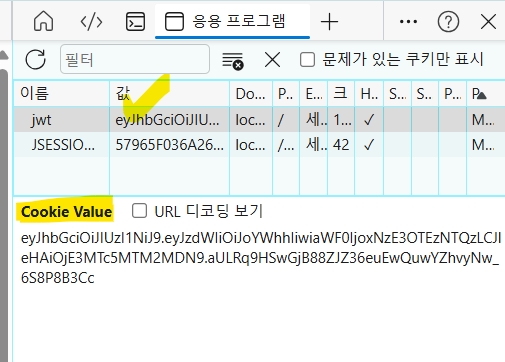Image resolution: width=505 pixels, height=362 pixels.
Task: Add a new tool with plus icon
Action: [329, 22]
